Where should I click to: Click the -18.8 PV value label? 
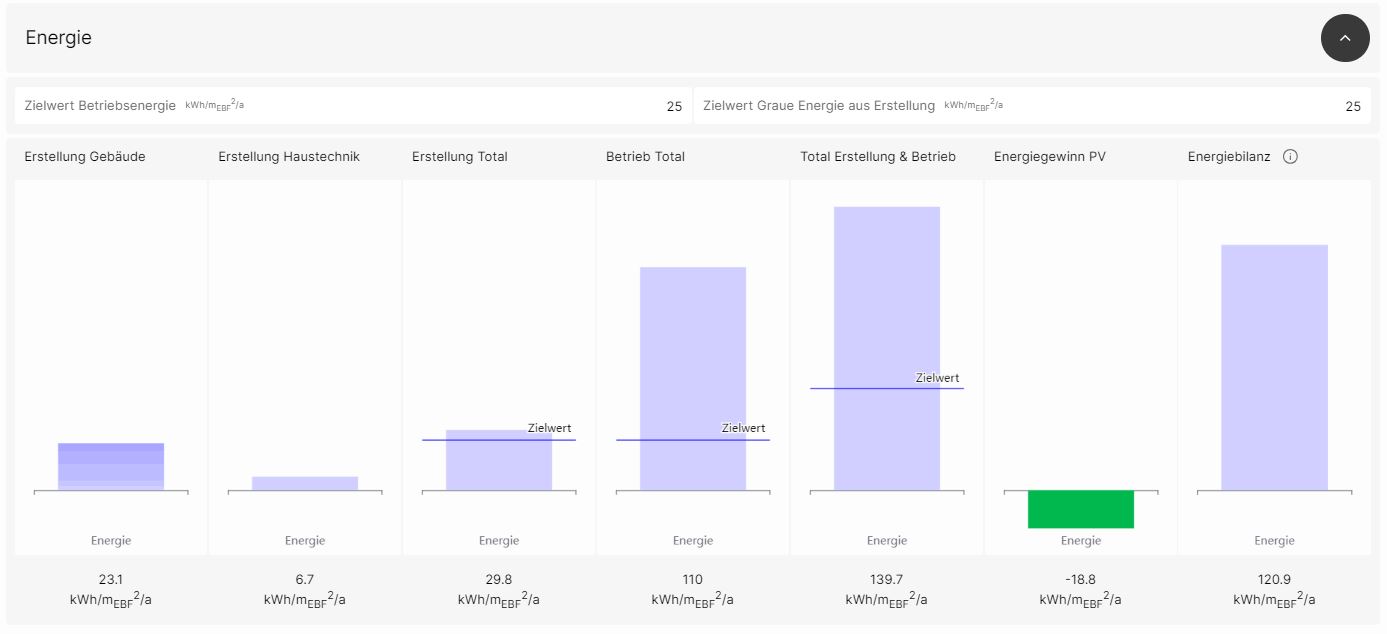tap(1080, 579)
